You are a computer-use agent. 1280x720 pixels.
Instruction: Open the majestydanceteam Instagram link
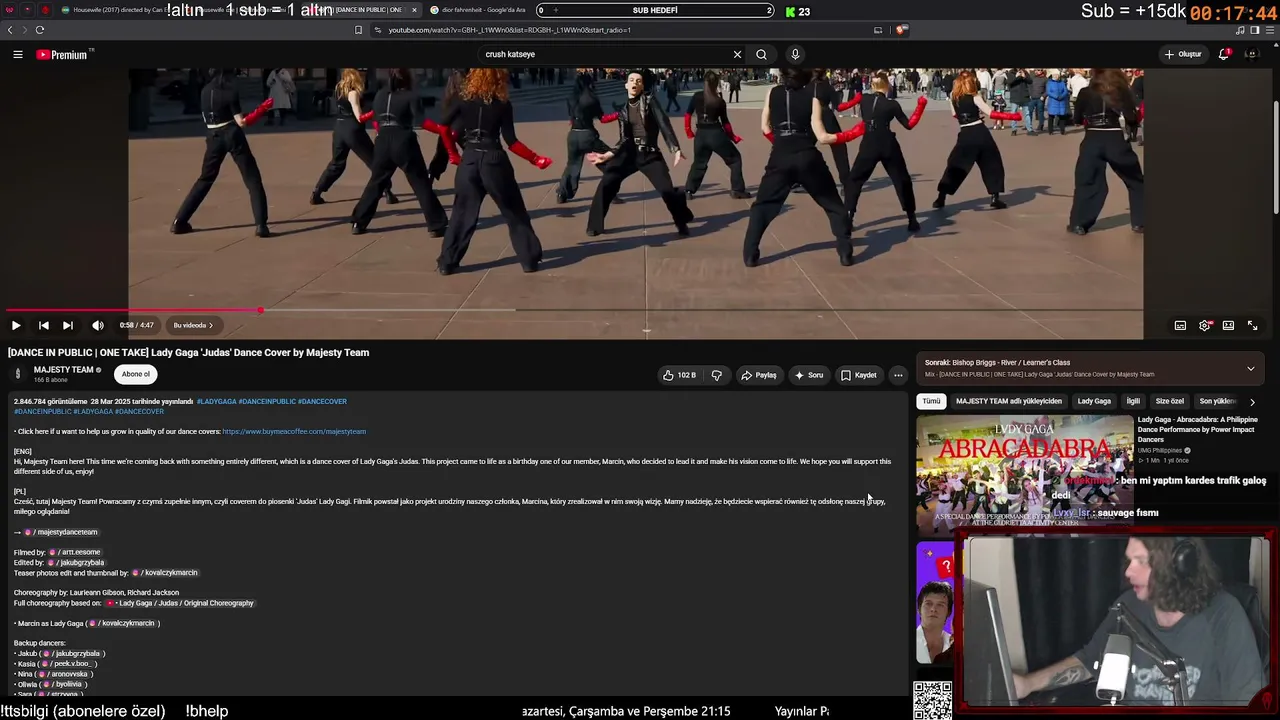61,532
